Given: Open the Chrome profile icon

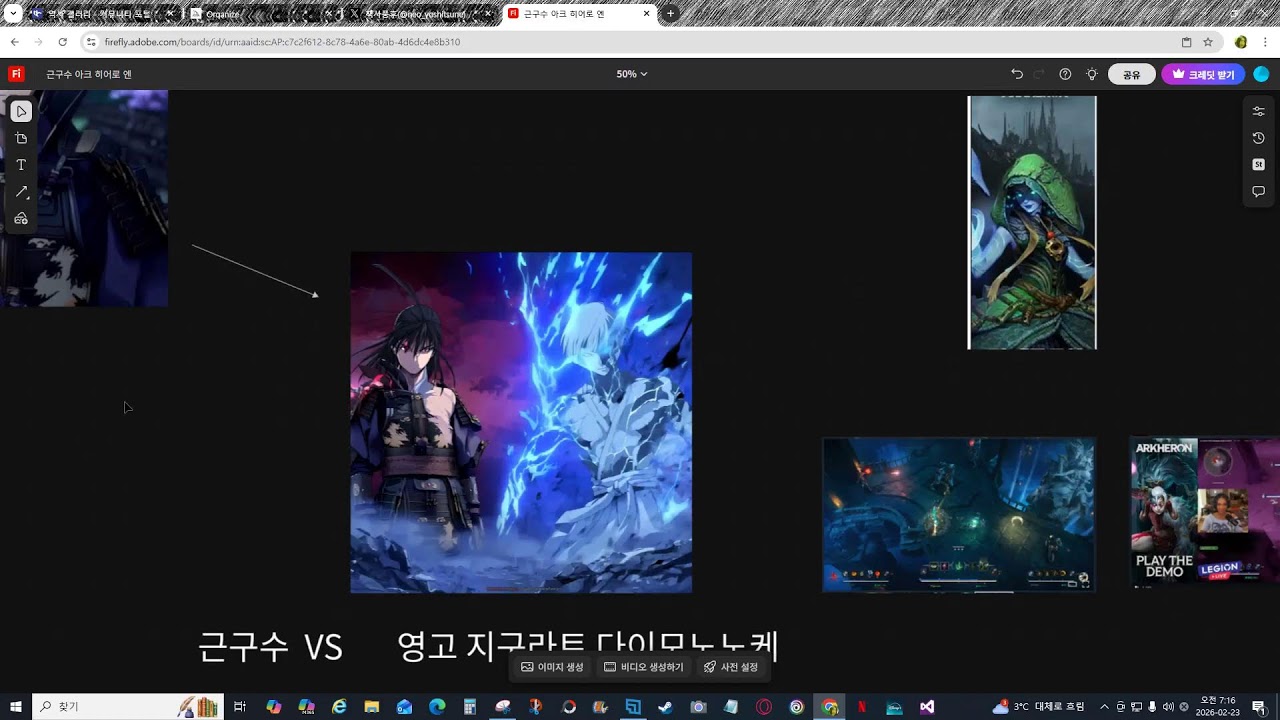Looking at the screenshot, I should coord(1241,42).
